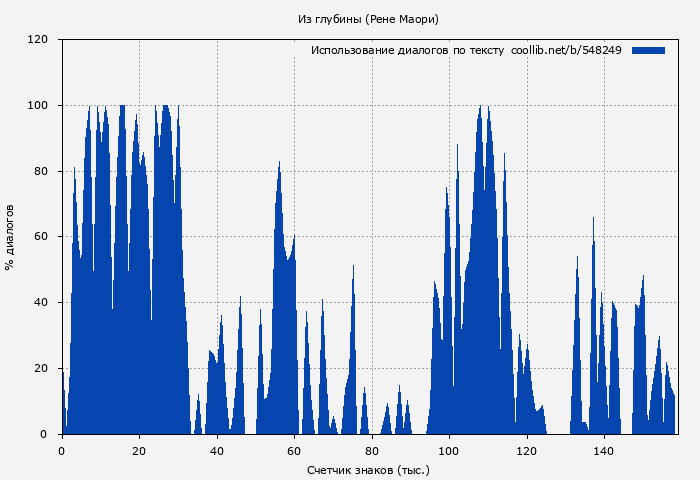The image size is (700, 480).
Task: Click the 20 tick on the vertical axis
Action: (x=41, y=369)
